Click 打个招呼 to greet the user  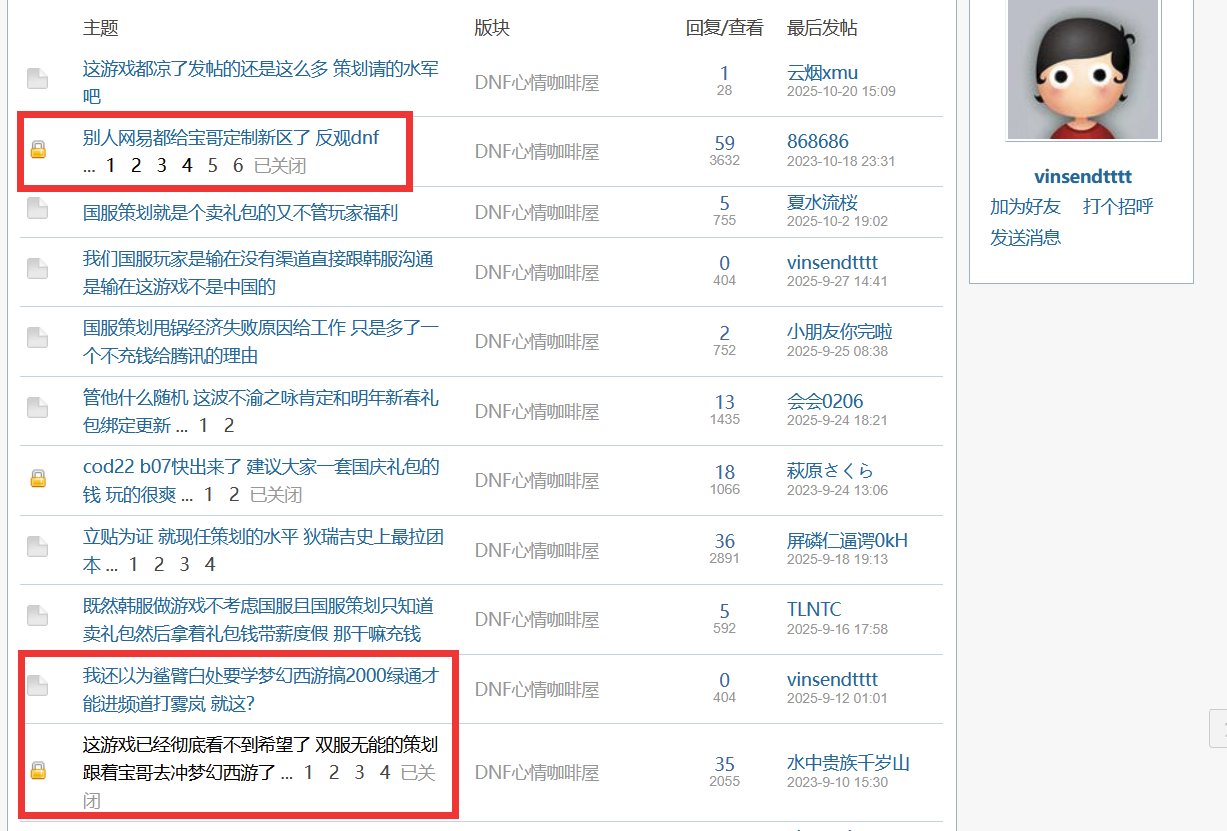click(1118, 207)
